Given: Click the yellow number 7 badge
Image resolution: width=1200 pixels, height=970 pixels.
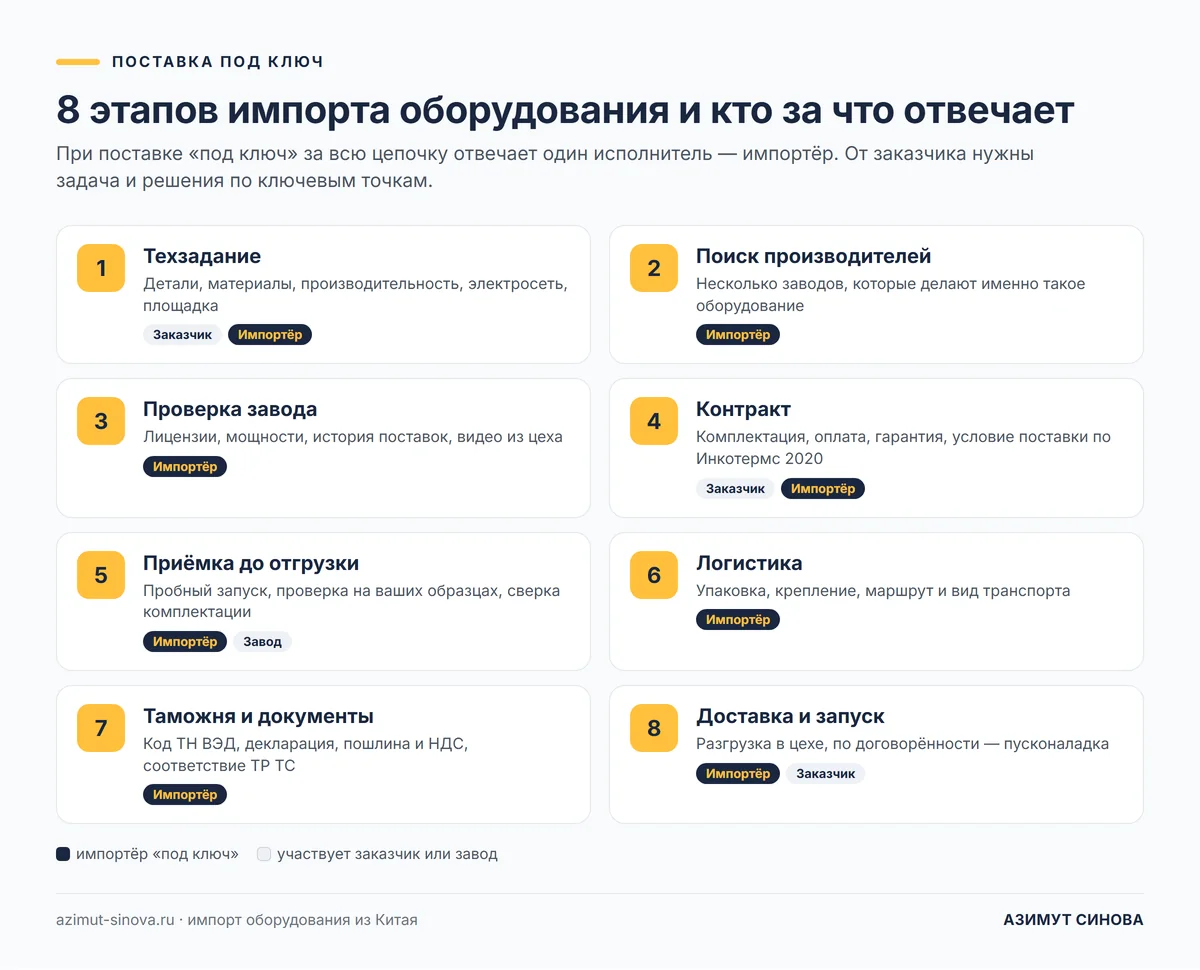Looking at the screenshot, I should (x=101, y=728).
